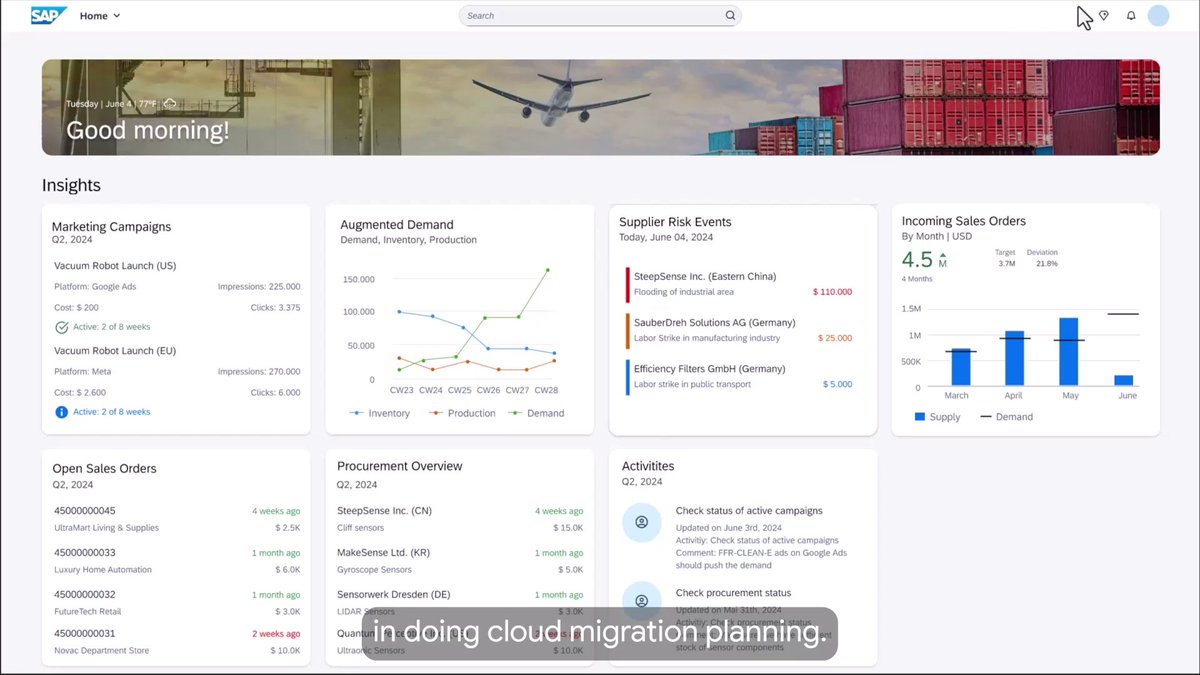
Task: Click the blue info icon for EU campaign
Action: click(61, 412)
